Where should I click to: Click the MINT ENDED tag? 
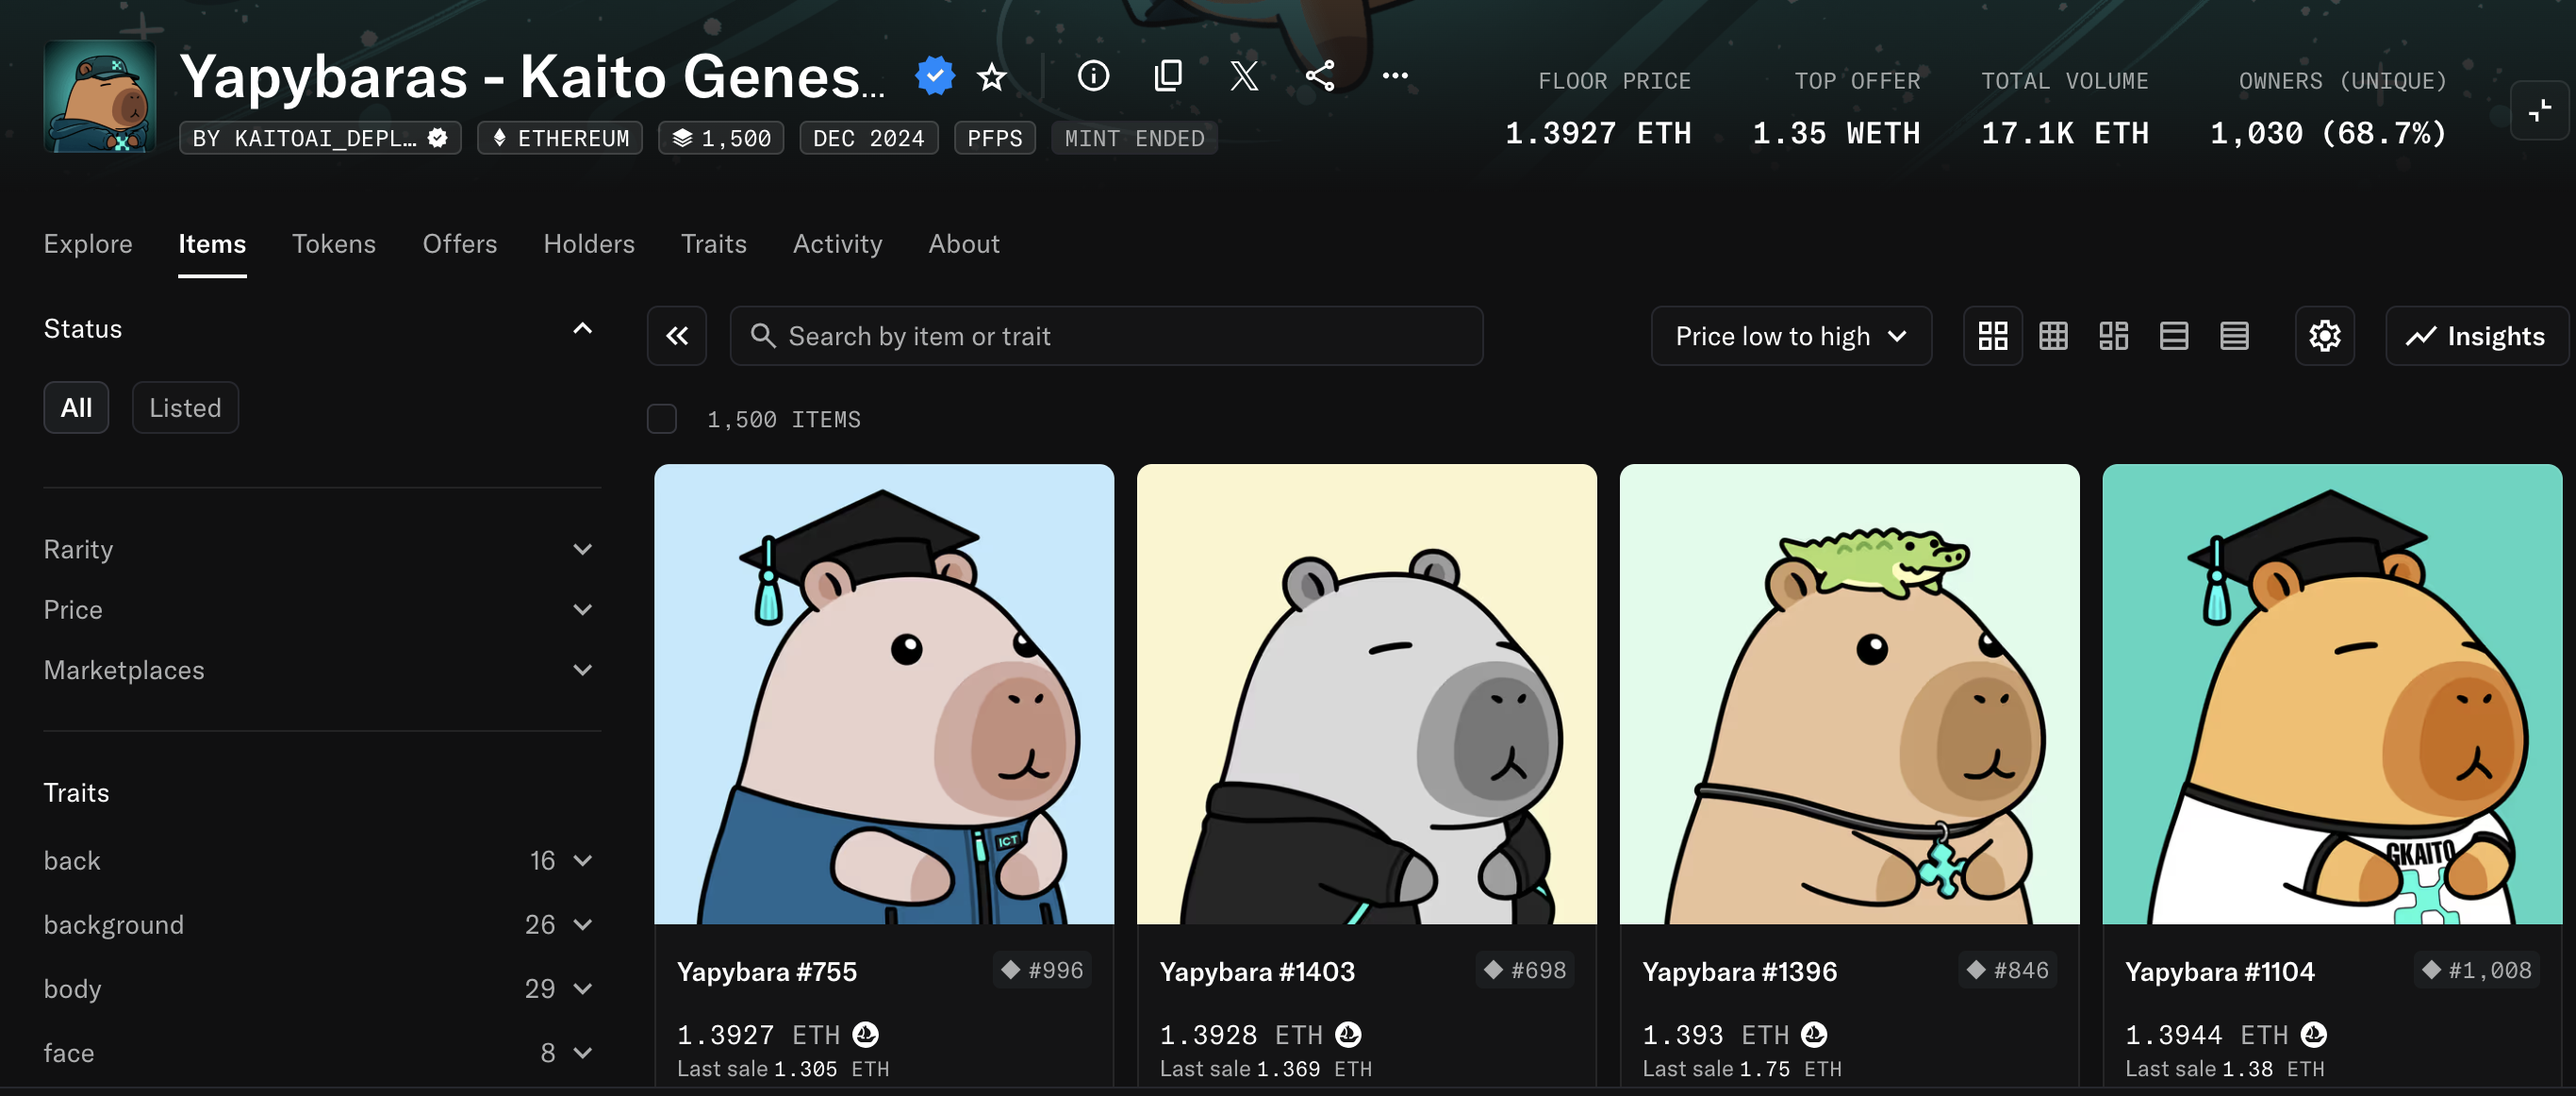[x=1134, y=138]
